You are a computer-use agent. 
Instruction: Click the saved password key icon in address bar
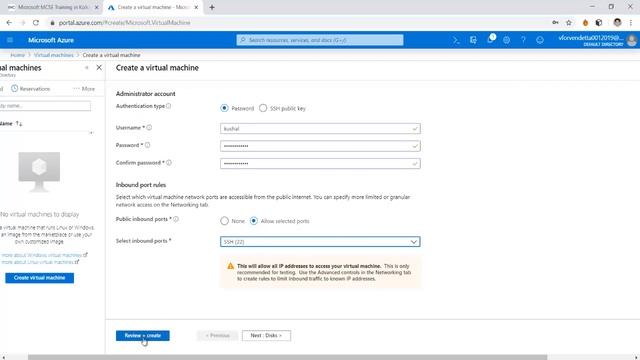(555, 23)
